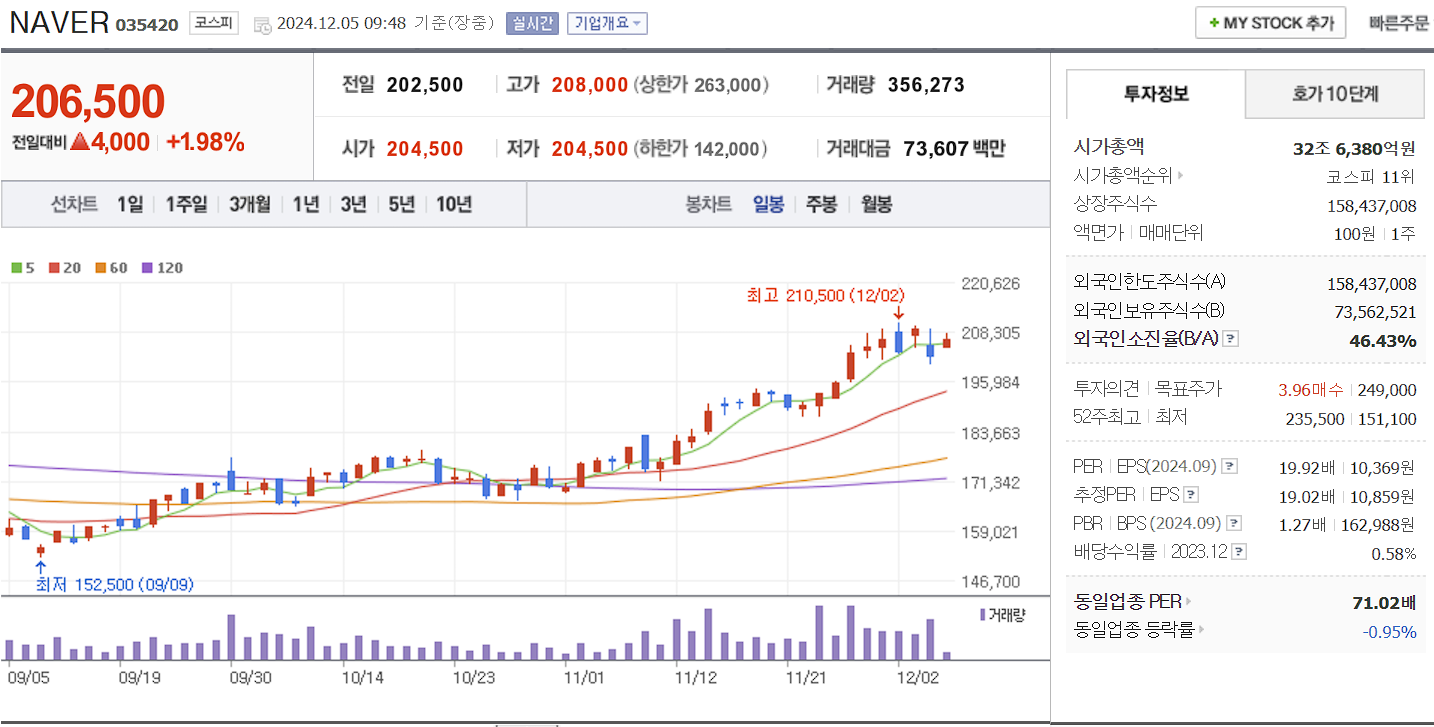Open the 외국인소진율(B/A) help tooltip icon

[x=1229, y=340]
